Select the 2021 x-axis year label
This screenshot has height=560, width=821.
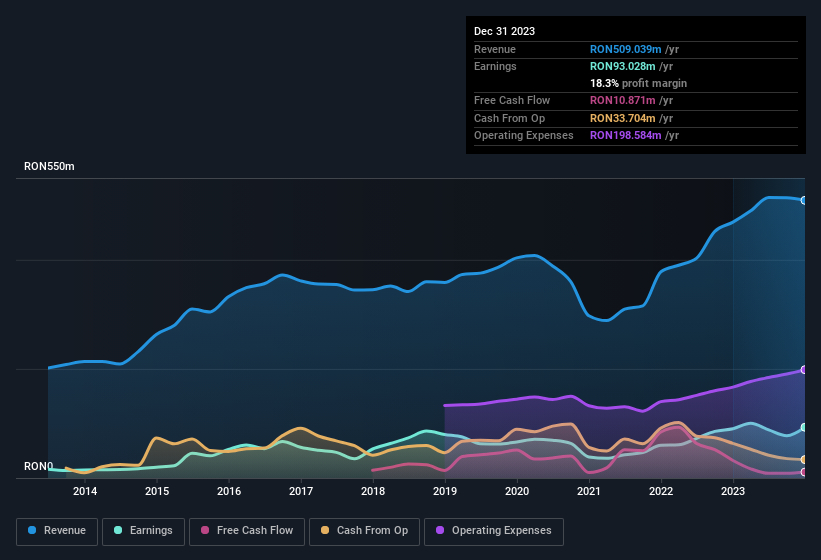[589, 491]
